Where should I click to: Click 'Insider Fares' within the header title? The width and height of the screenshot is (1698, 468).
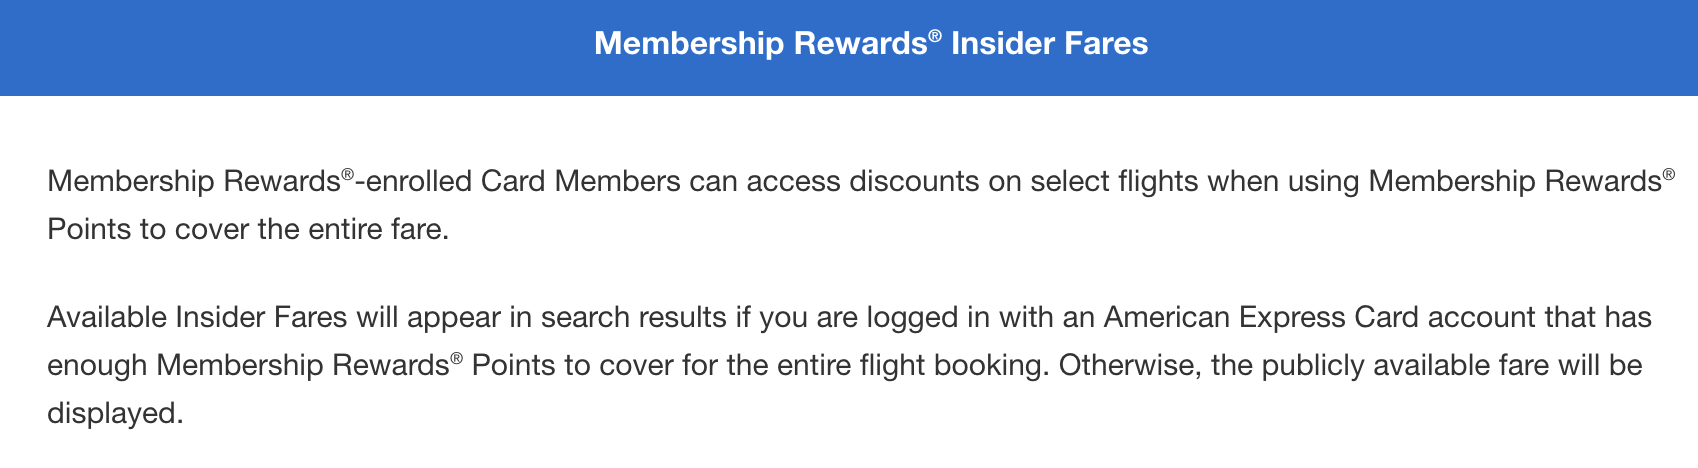(1050, 44)
